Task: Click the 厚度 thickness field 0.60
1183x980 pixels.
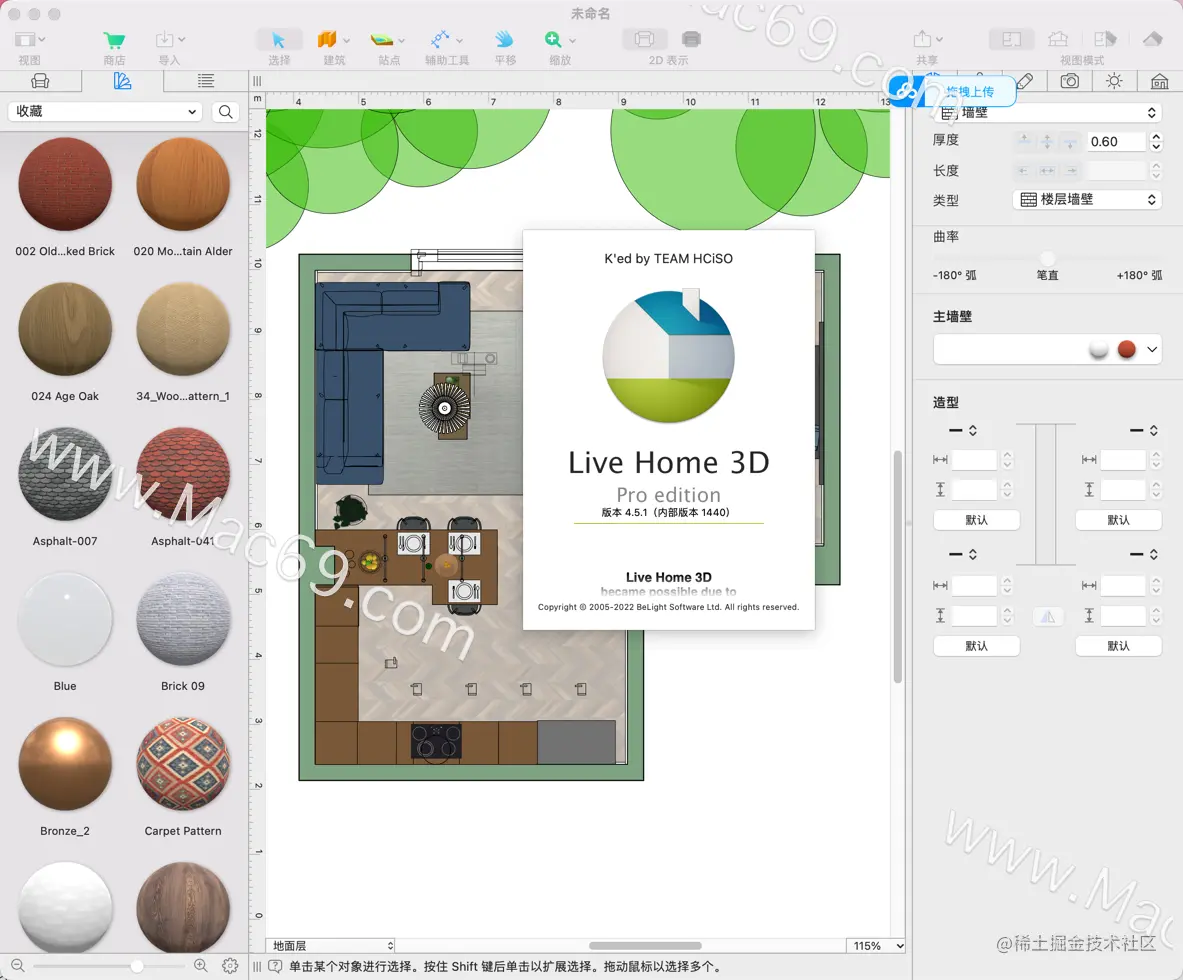Action: coord(1115,142)
